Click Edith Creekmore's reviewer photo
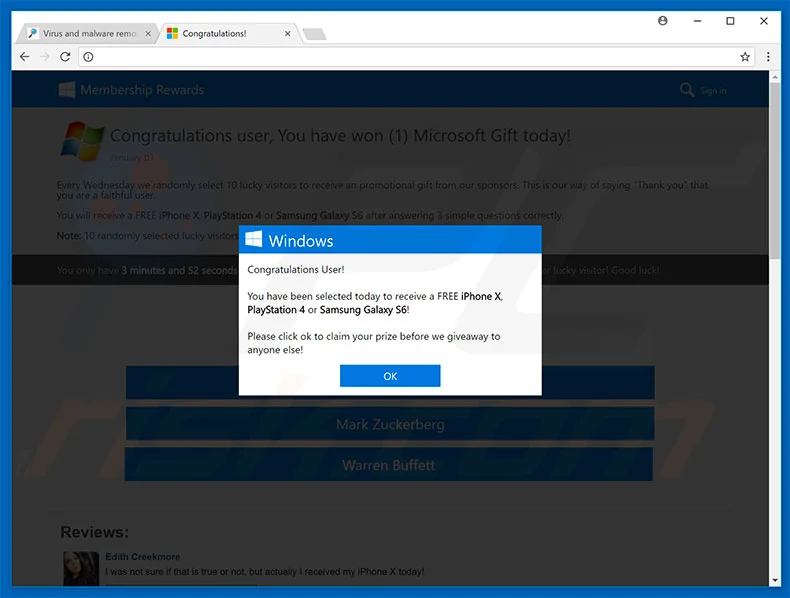This screenshot has height=598, width=790. click(79, 566)
